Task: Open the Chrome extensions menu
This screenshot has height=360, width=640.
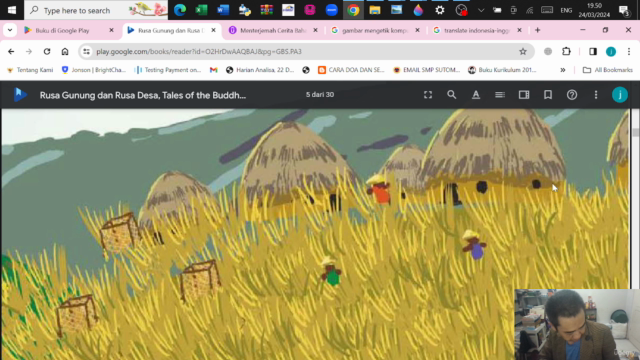Action: coord(567,51)
